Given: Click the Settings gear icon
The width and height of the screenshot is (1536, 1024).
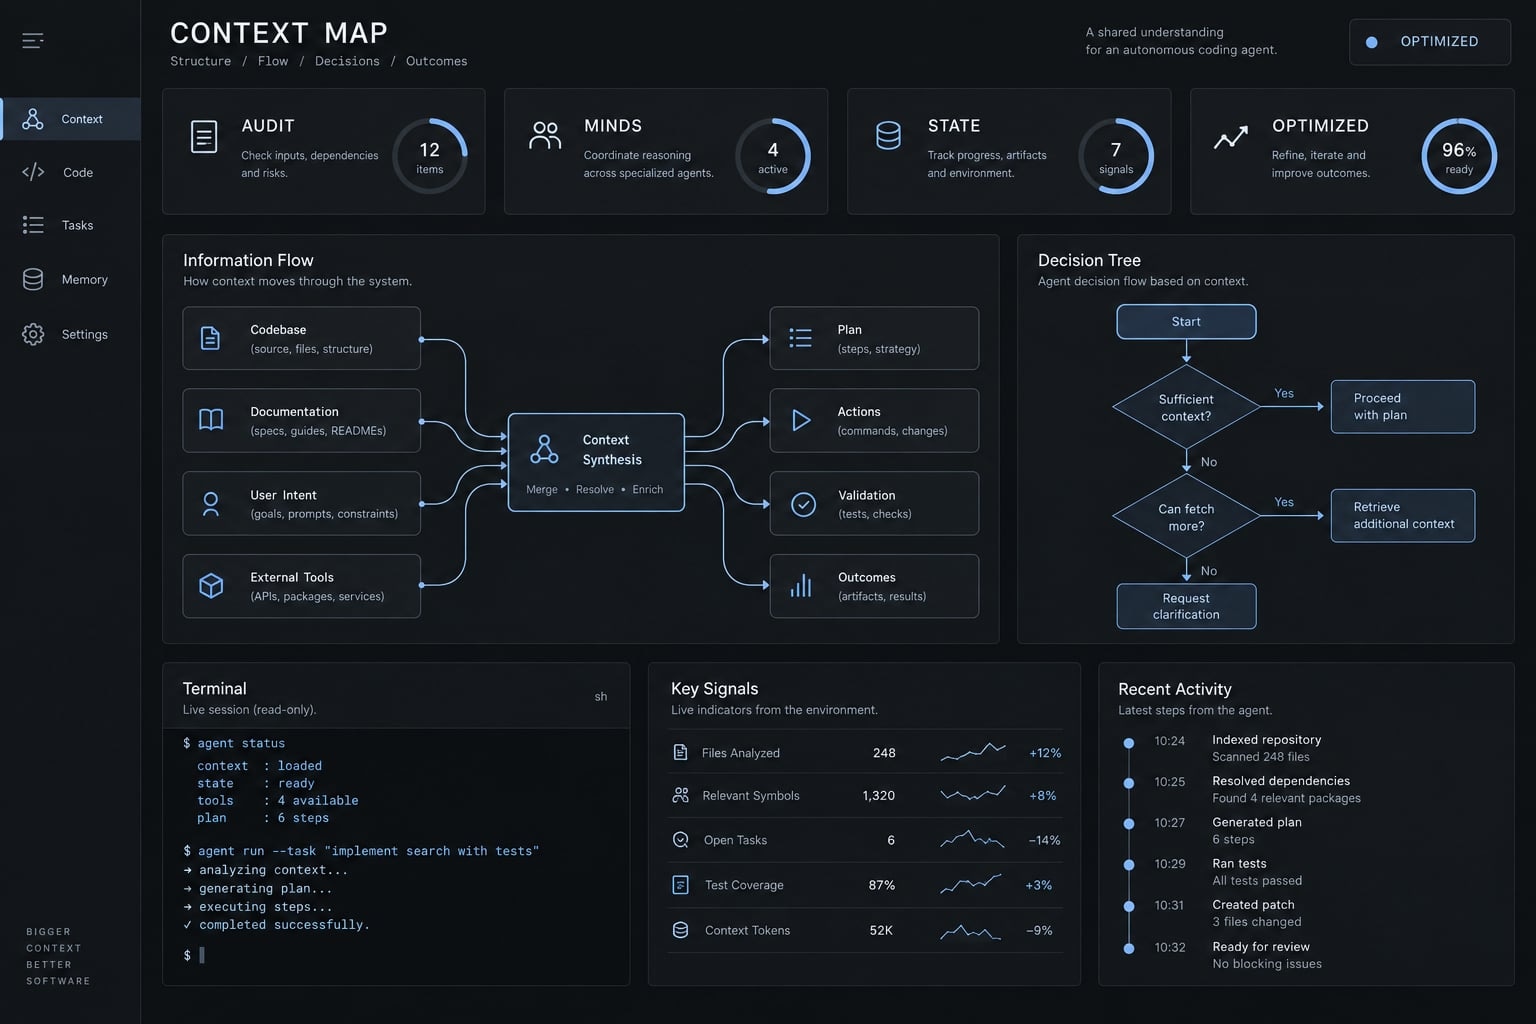Looking at the screenshot, I should tap(33, 334).
